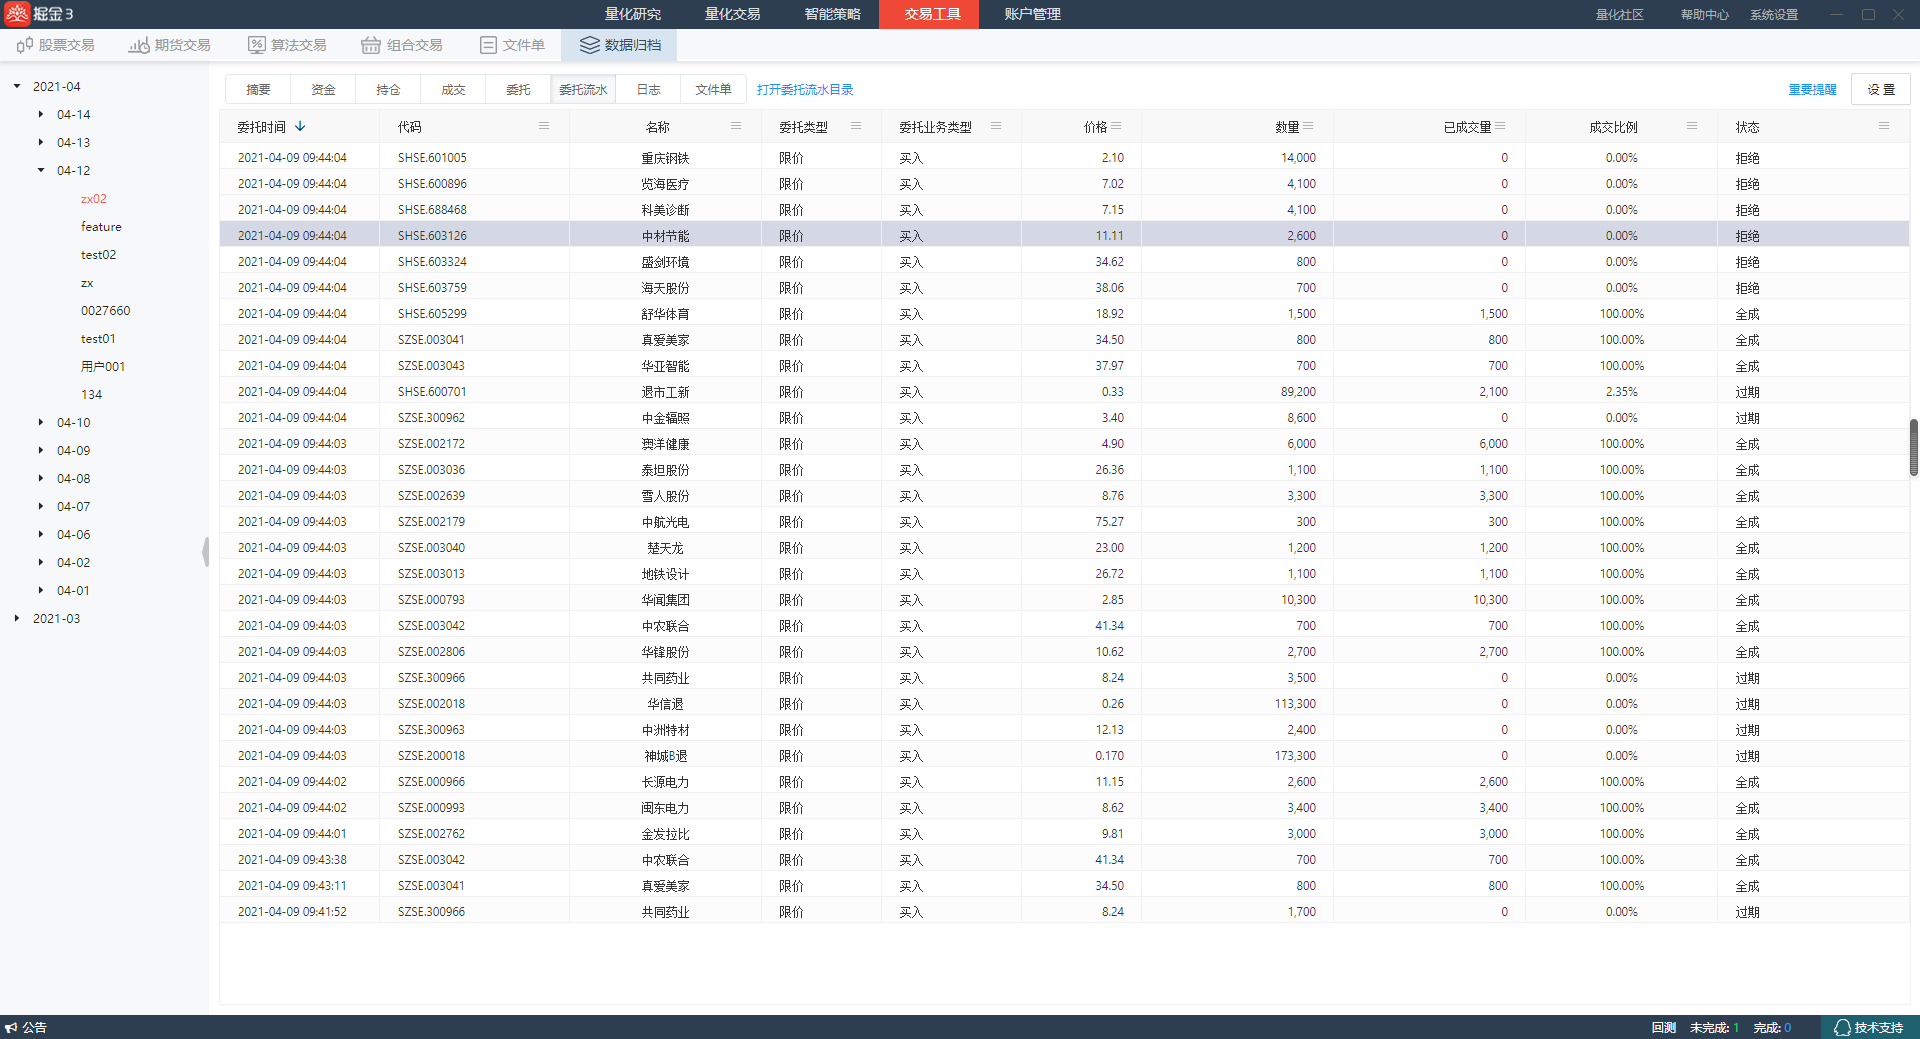
Task: Switch to the 账户管理 menu
Action: (x=1032, y=14)
